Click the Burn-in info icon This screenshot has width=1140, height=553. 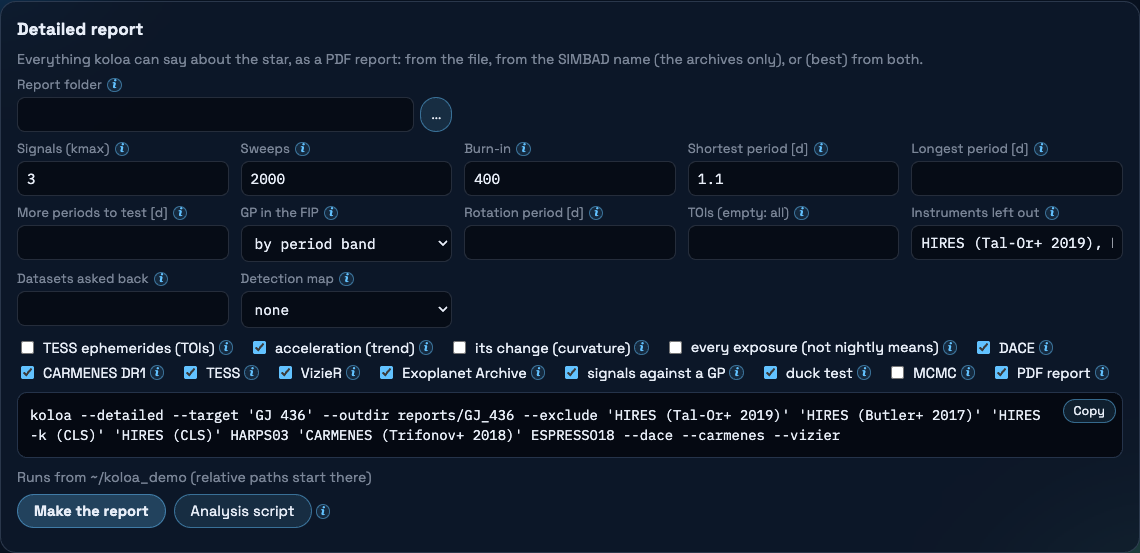[x=523, y=149]
